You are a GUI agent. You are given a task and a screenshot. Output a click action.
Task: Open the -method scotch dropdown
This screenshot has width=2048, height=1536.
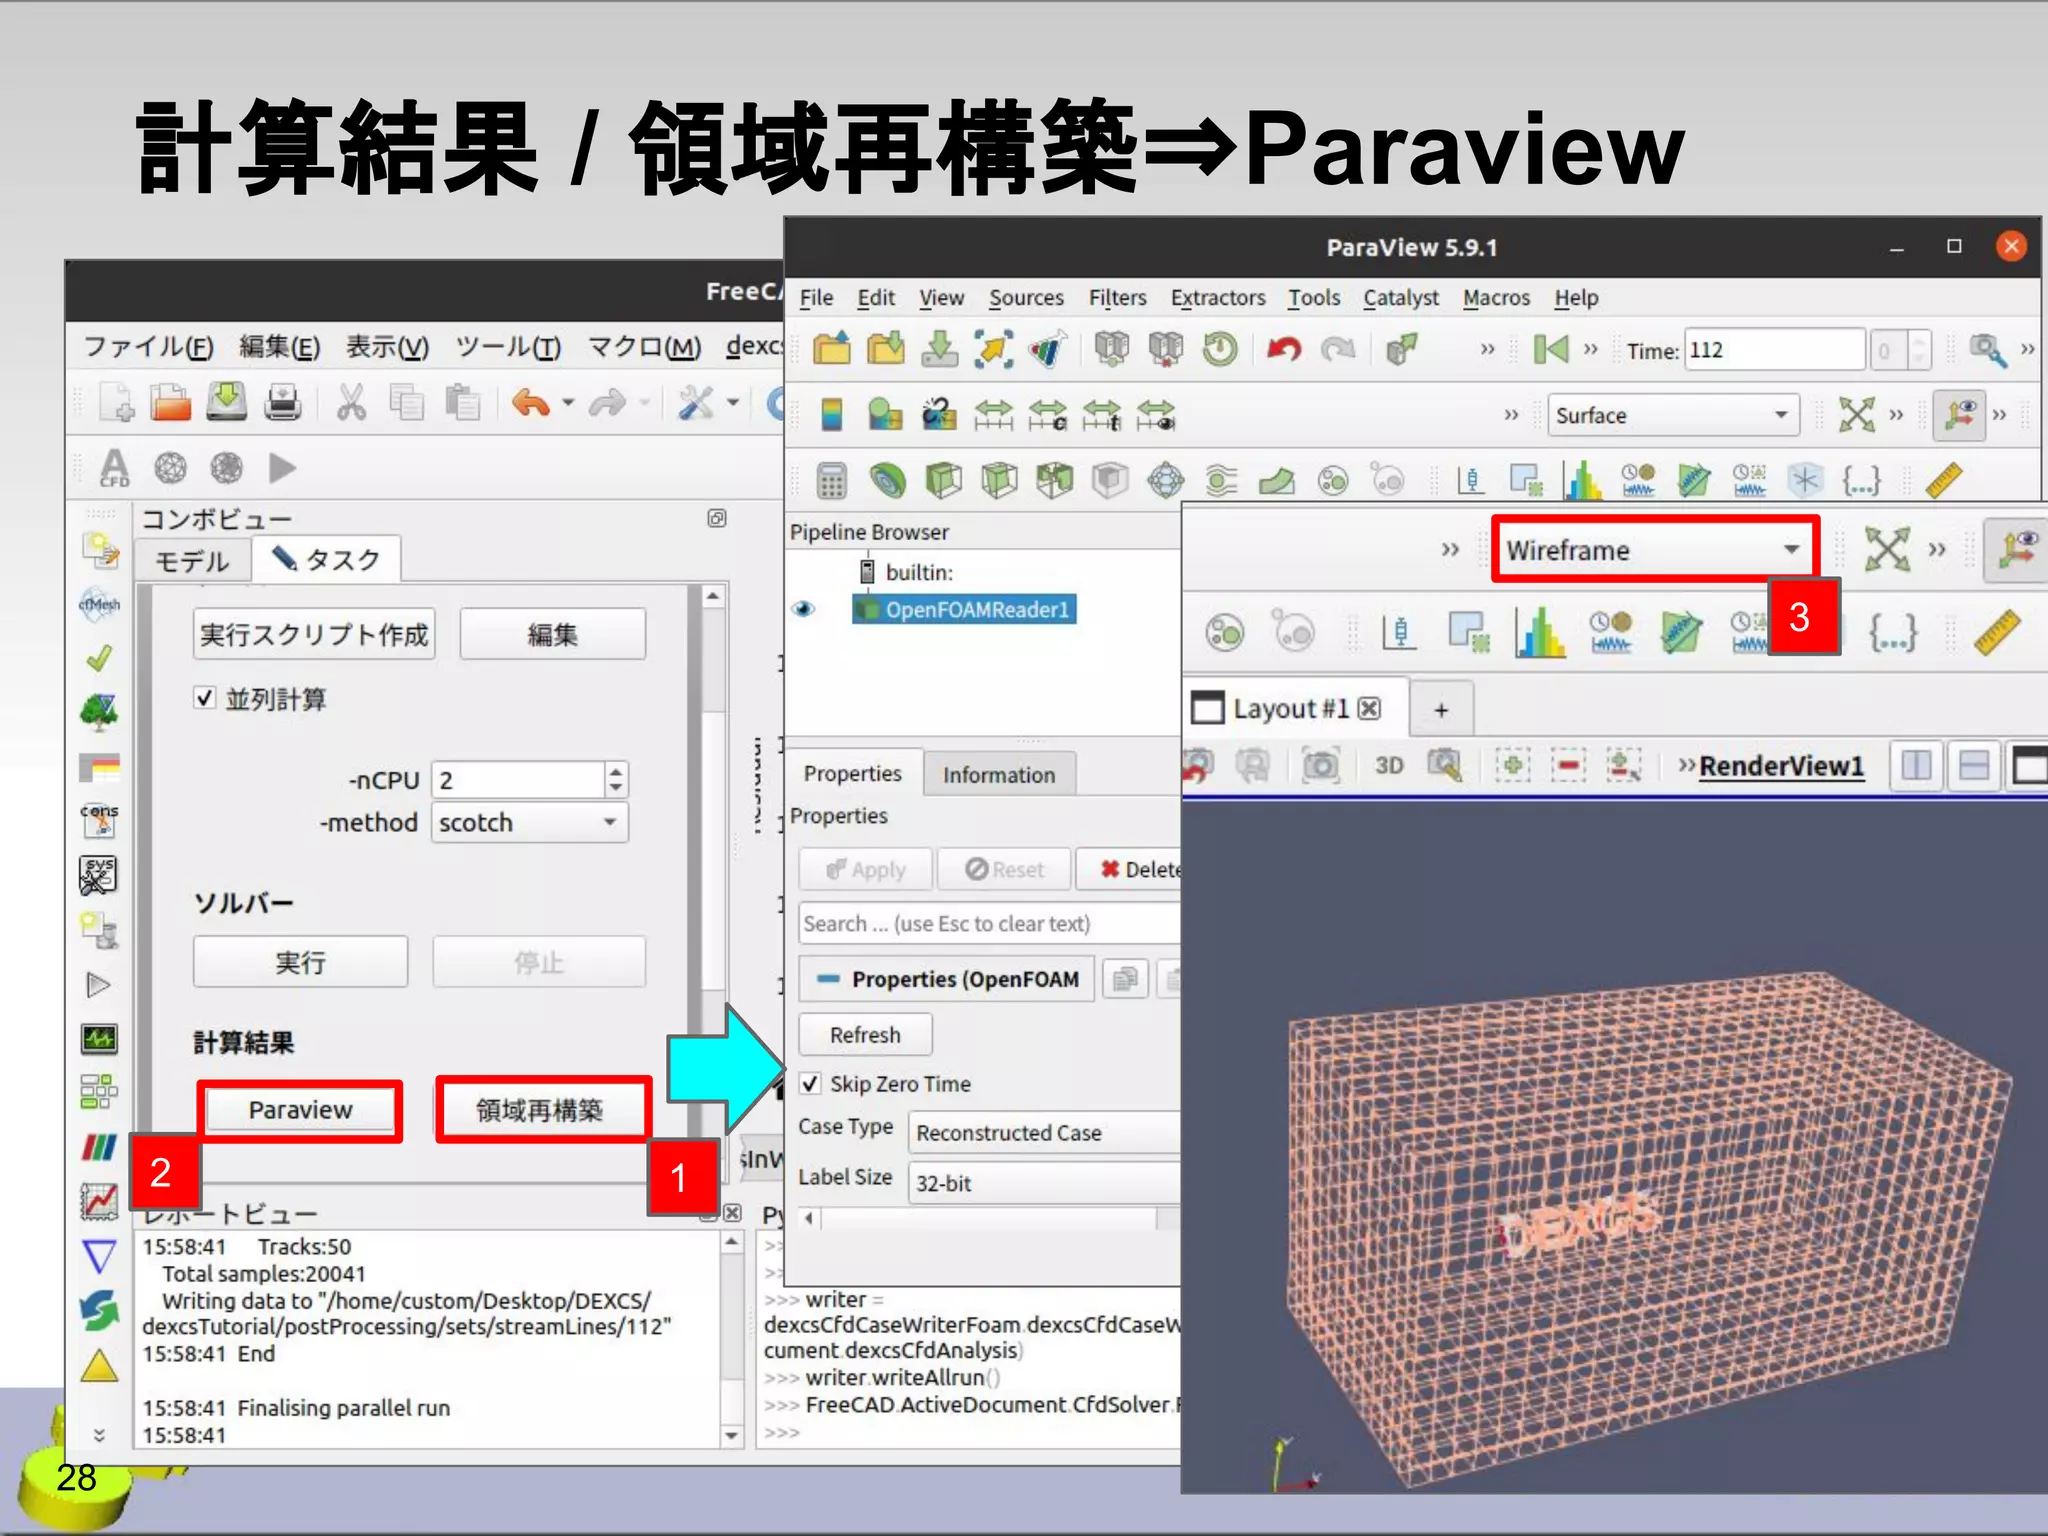pyautogui.click(x=530, y=823)
